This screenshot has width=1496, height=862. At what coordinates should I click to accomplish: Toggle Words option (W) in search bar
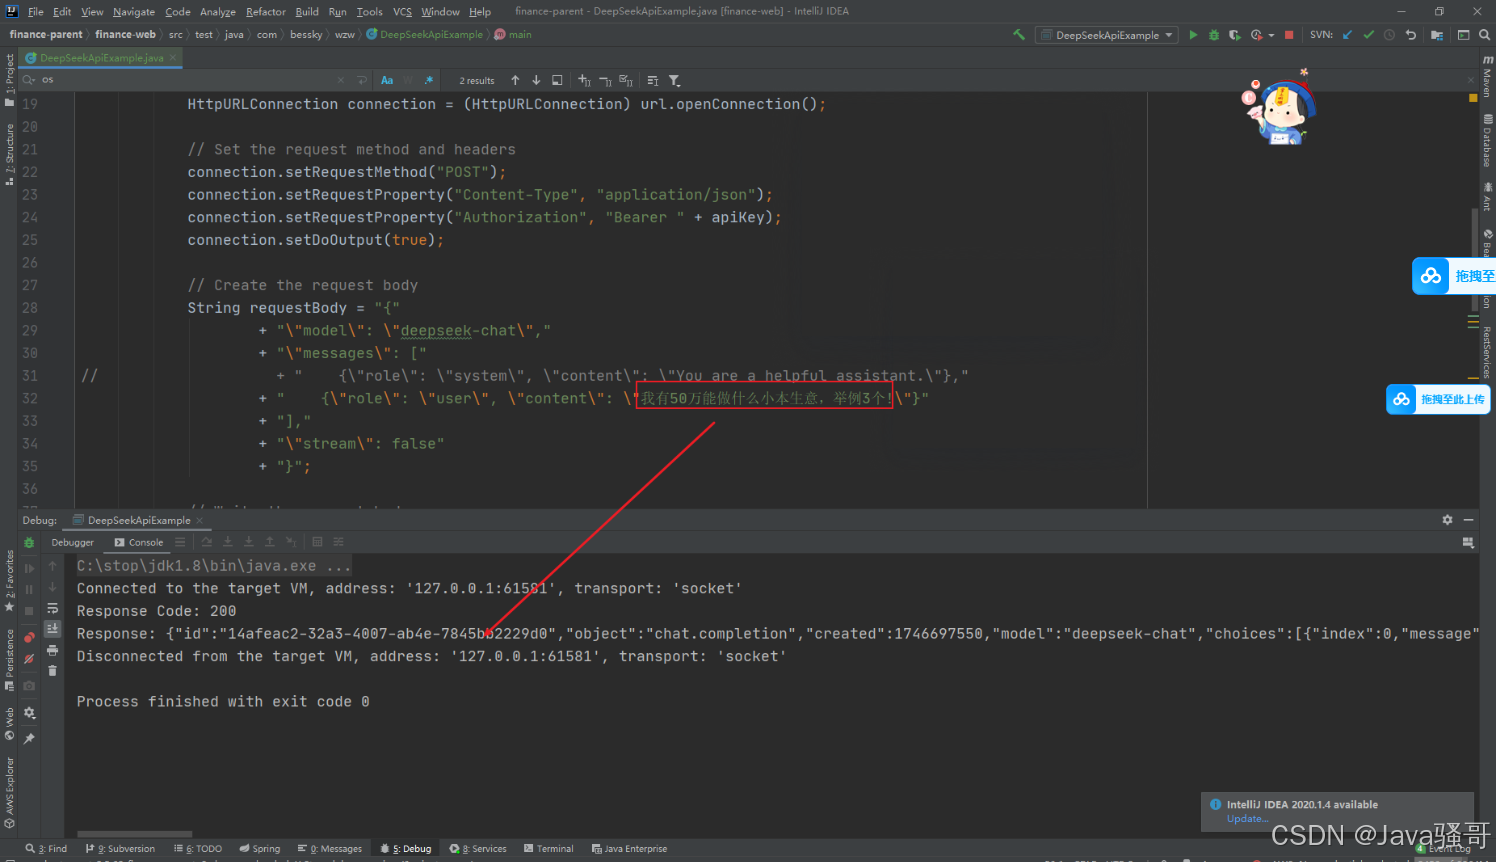pos(408,80)
